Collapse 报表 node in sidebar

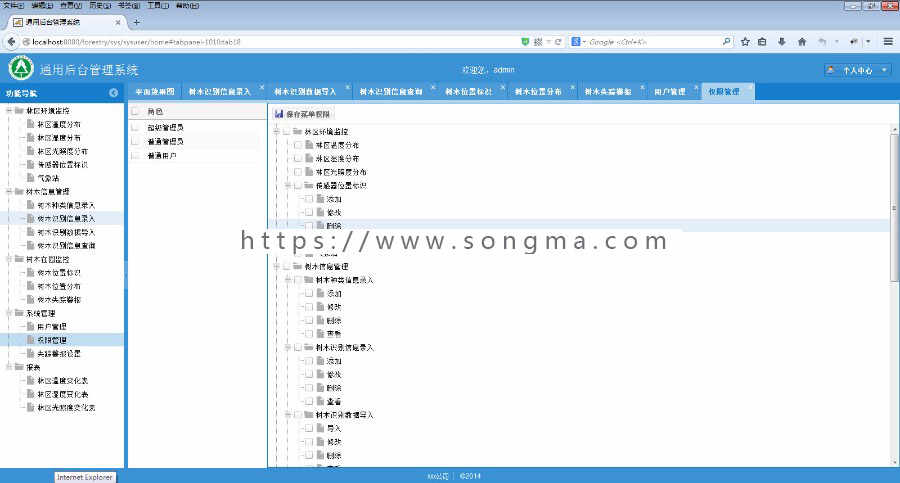(x=9, y=367)
